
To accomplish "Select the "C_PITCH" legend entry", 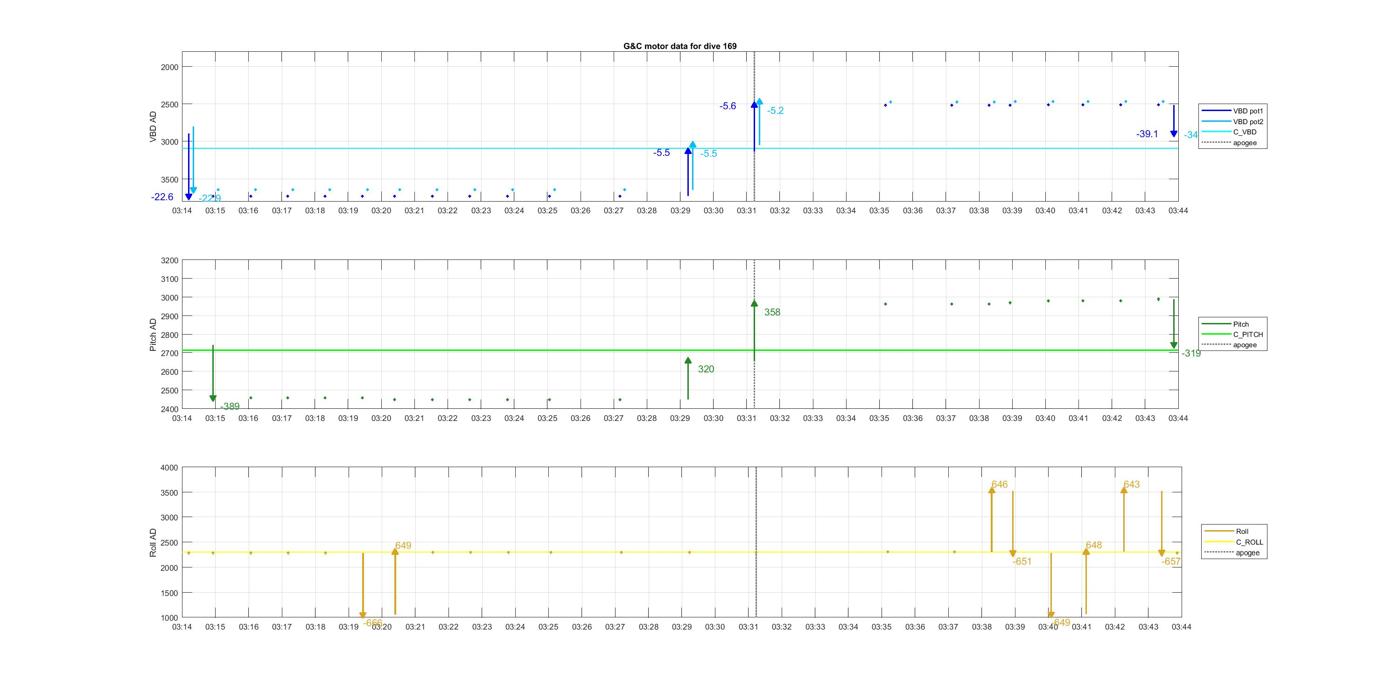I will coord(1233,334).
